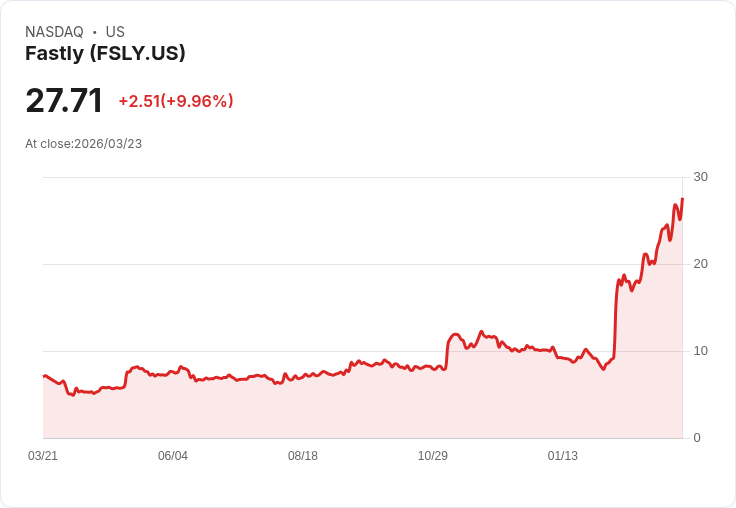Click the 30 price axis label
The width and height of the screenshot is (736, 508).
coord(700,177)
